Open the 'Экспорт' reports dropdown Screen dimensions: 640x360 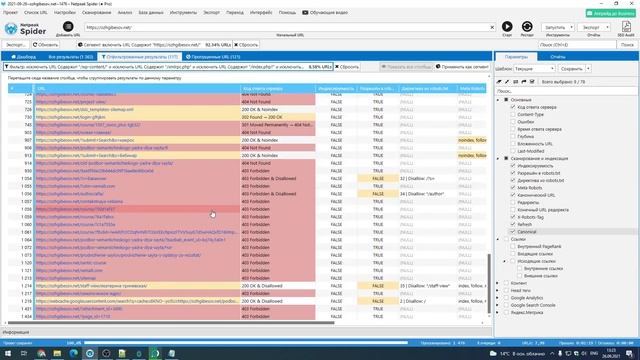coord(594,27)
